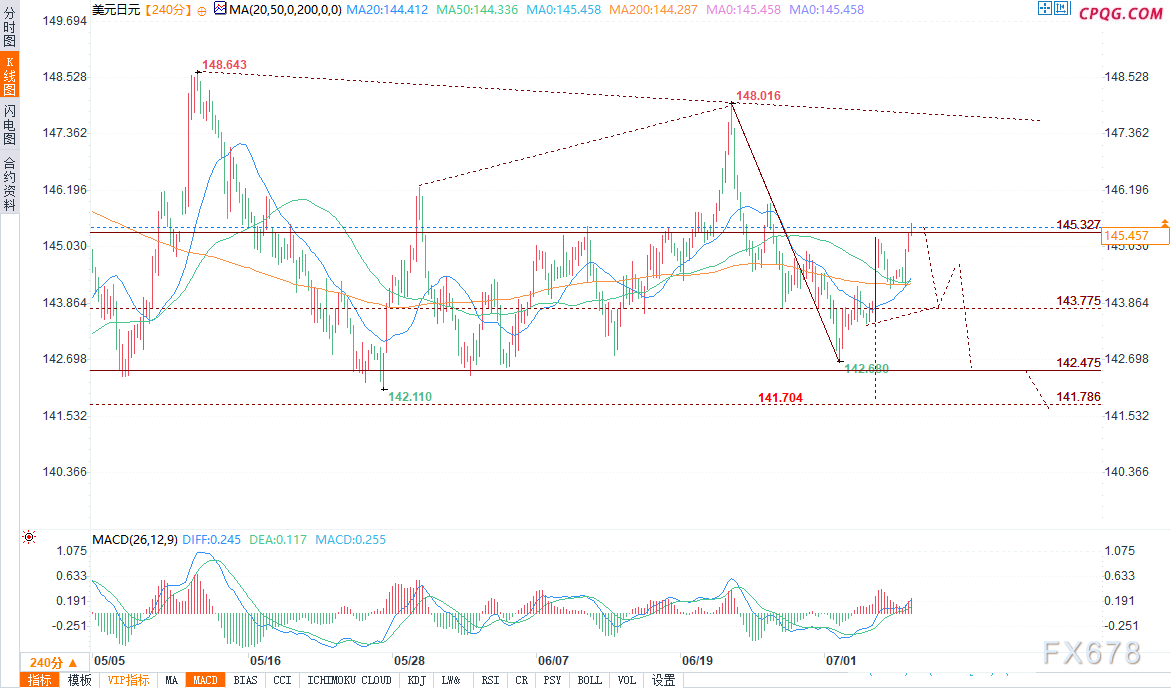This screenshot has width=1171, height=688.
Task: Open the MA(20,50,0,200,0,0) parameters label
Action: click(x=285, y=10)
